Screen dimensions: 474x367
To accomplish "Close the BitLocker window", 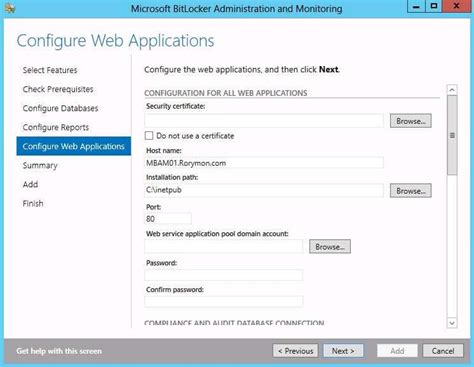I will 456,6.
